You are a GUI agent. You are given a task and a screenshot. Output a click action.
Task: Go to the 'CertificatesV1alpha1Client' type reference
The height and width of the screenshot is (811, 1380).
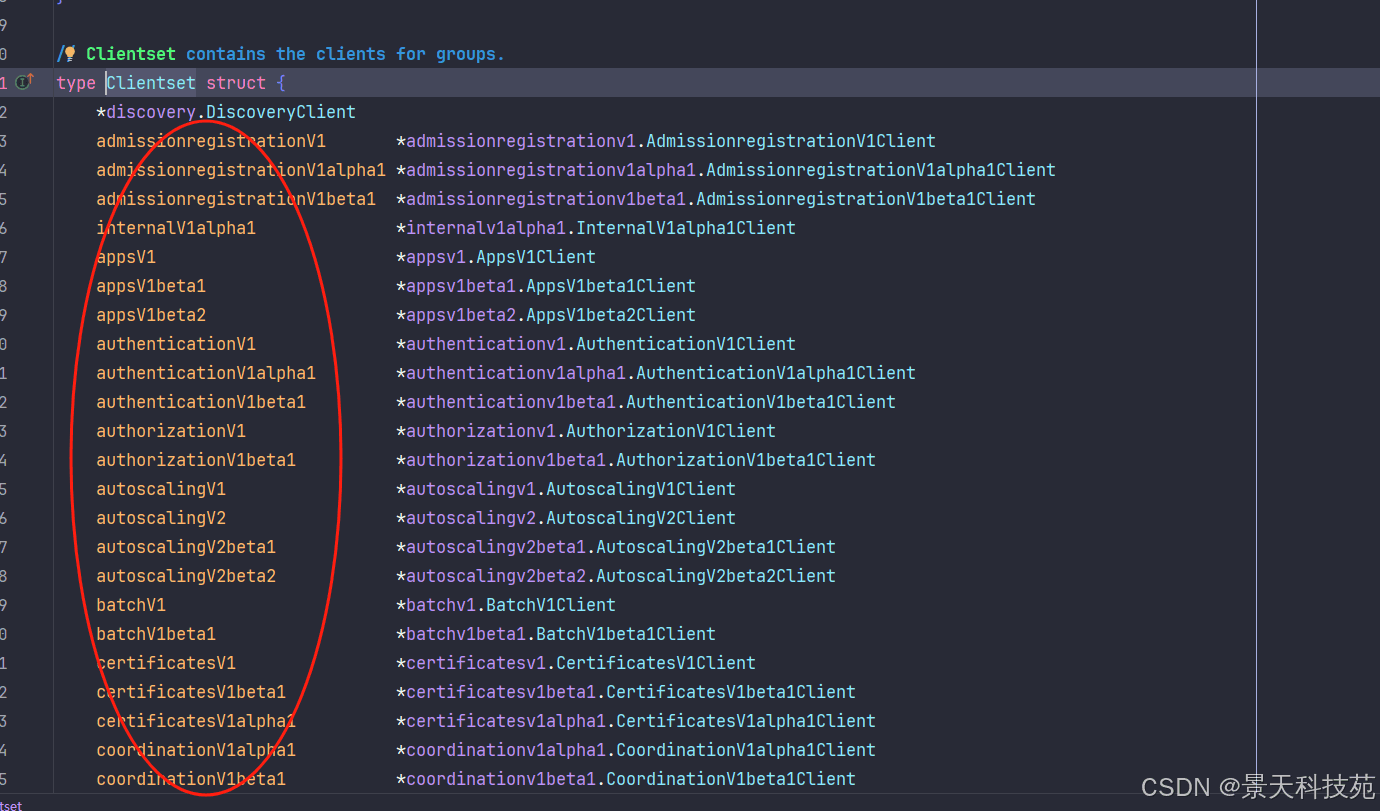pyautogui.click(x=746, y=721)
